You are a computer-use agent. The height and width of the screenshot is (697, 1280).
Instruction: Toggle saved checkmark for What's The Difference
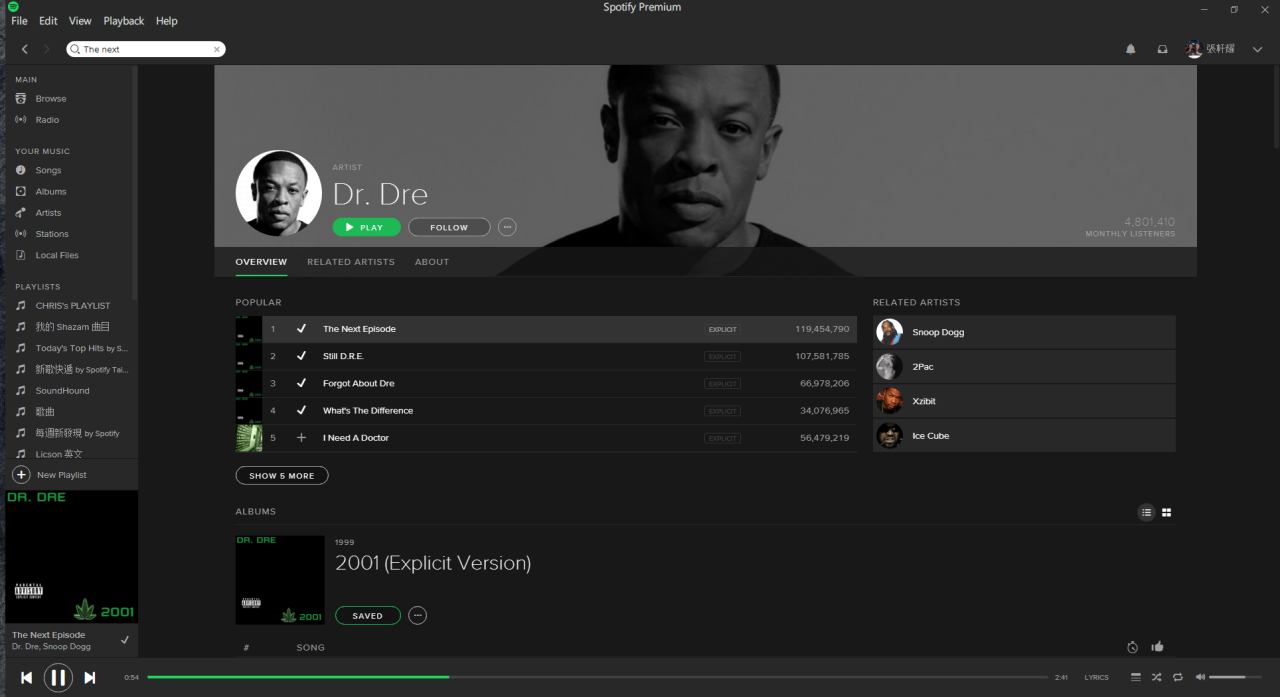(301, 410)
